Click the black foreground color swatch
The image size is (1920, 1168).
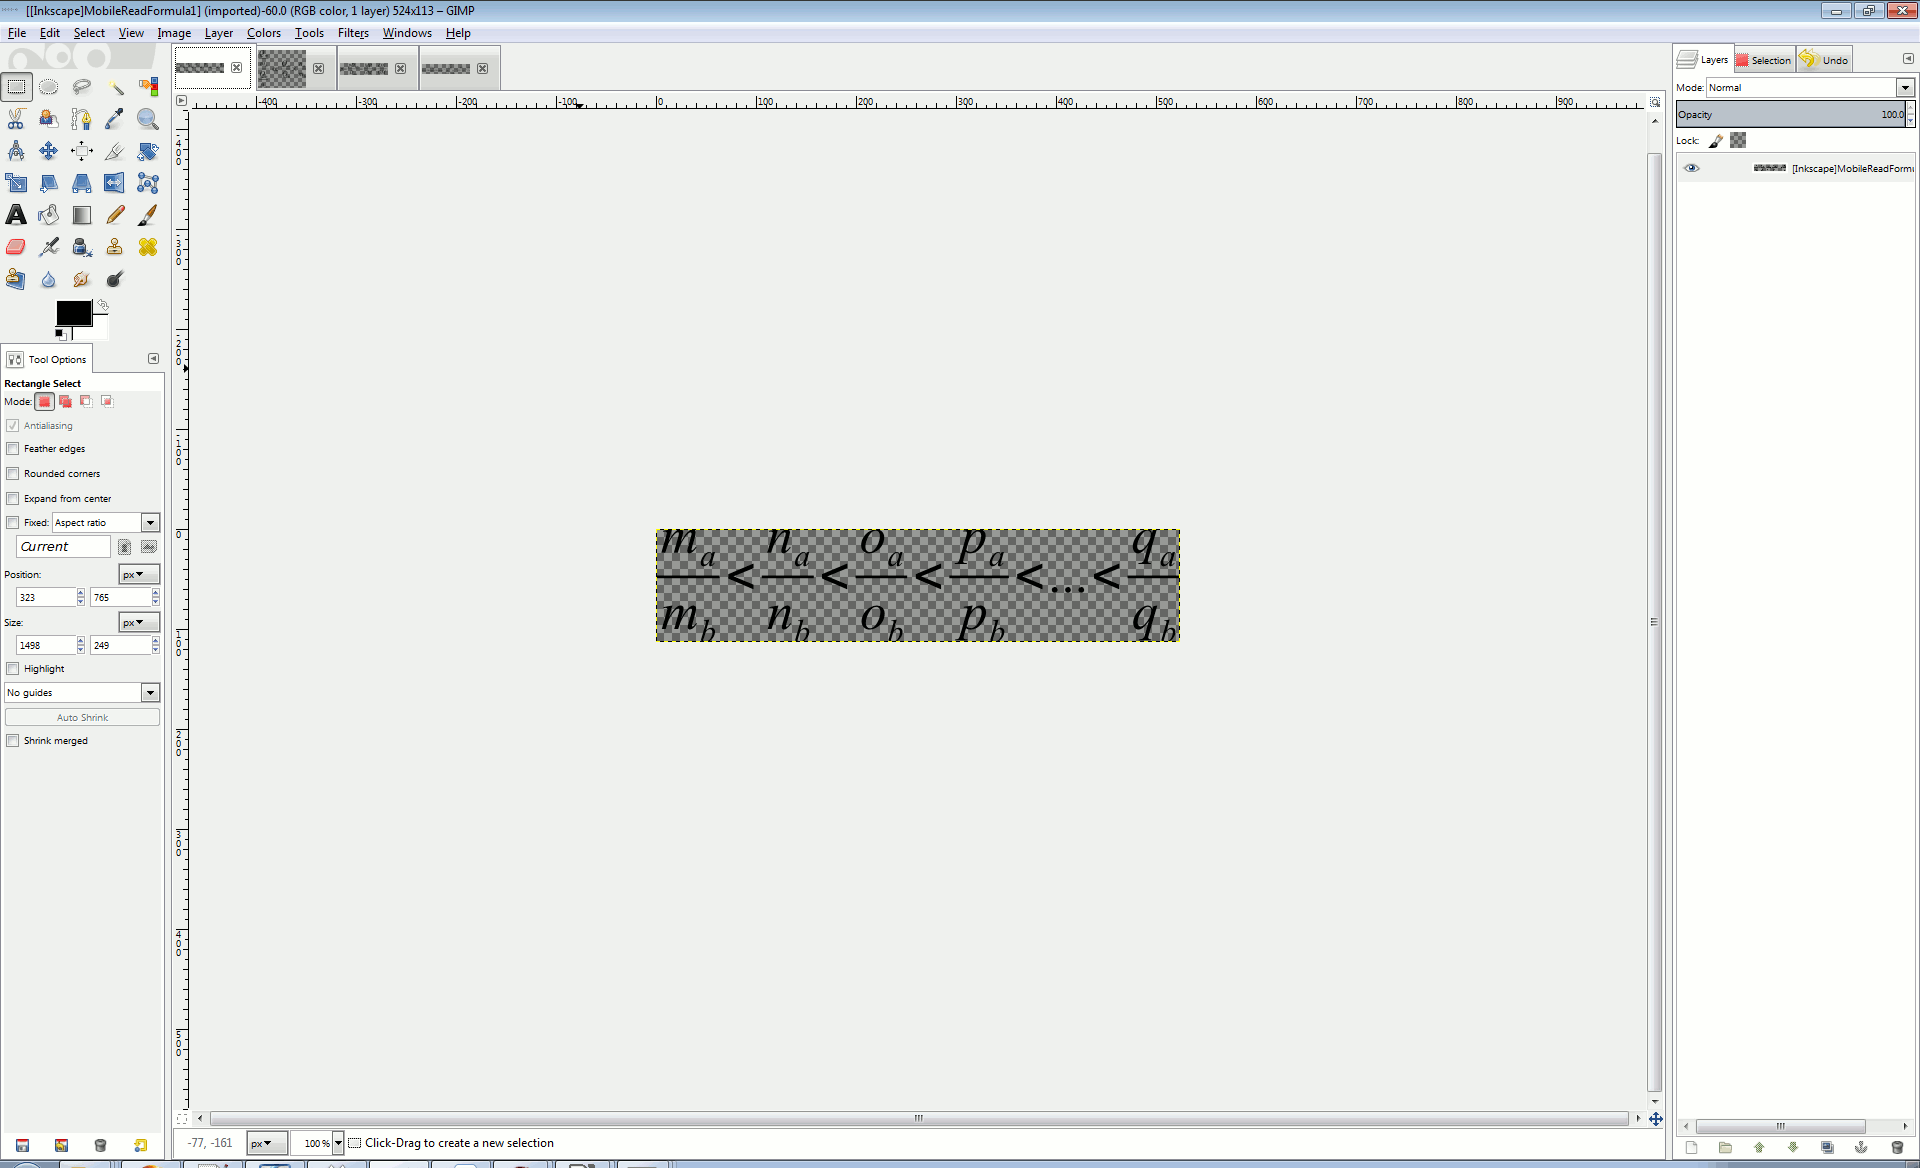pyautogui.click(x=73, y=313)
